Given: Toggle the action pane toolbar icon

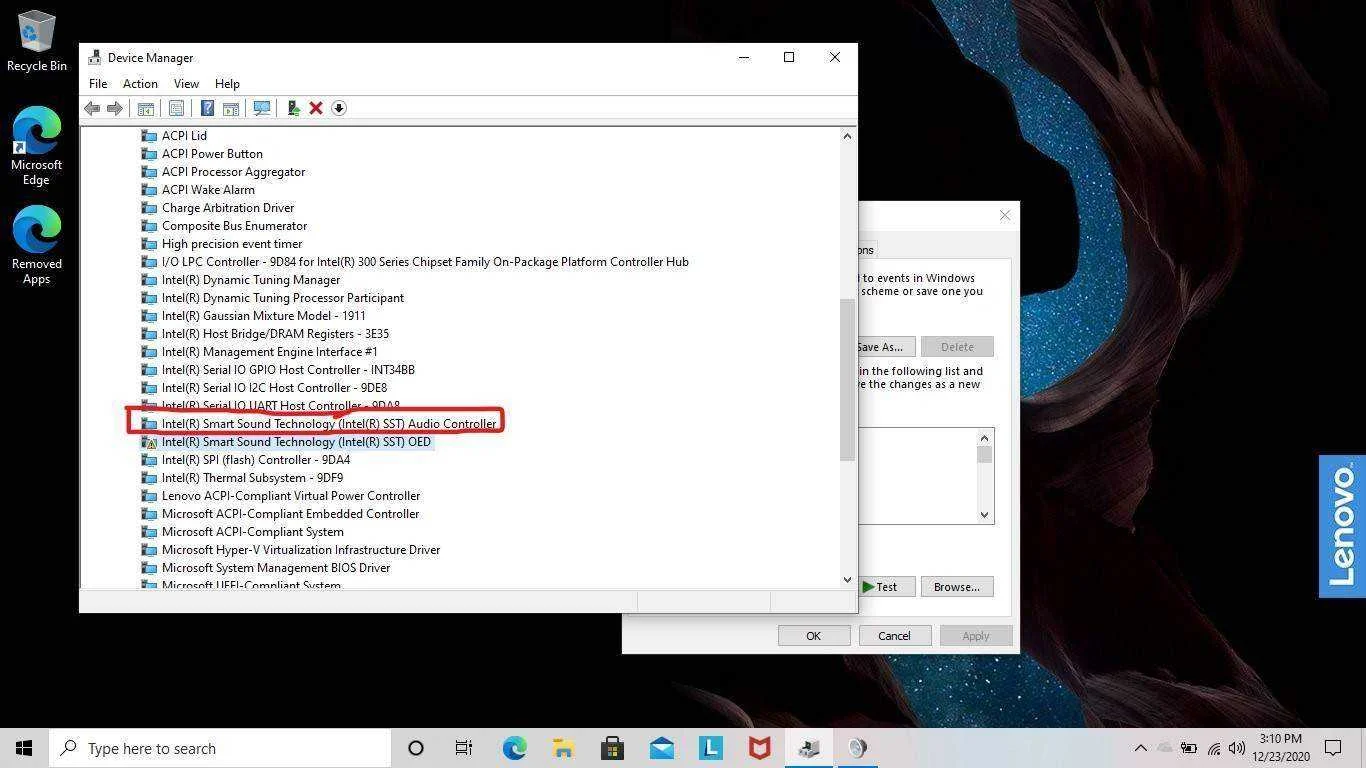Looking at the screenshot, I should [230, 108].
